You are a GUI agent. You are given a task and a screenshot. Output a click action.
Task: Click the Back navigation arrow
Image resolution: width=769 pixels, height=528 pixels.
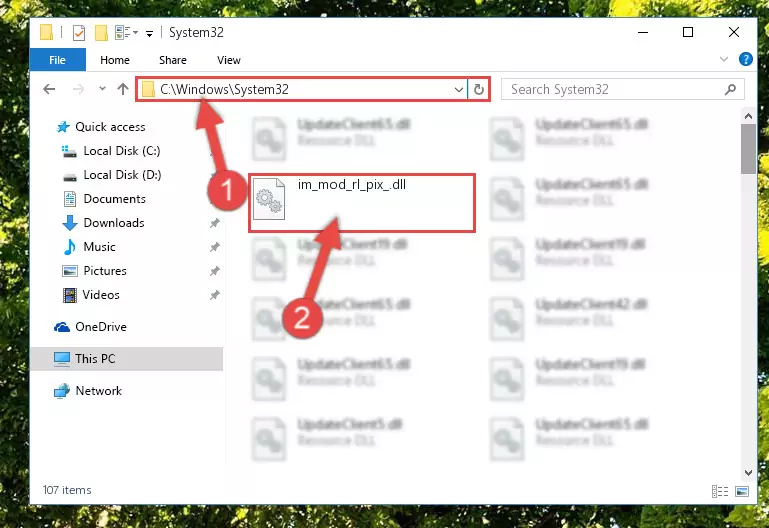49,89
